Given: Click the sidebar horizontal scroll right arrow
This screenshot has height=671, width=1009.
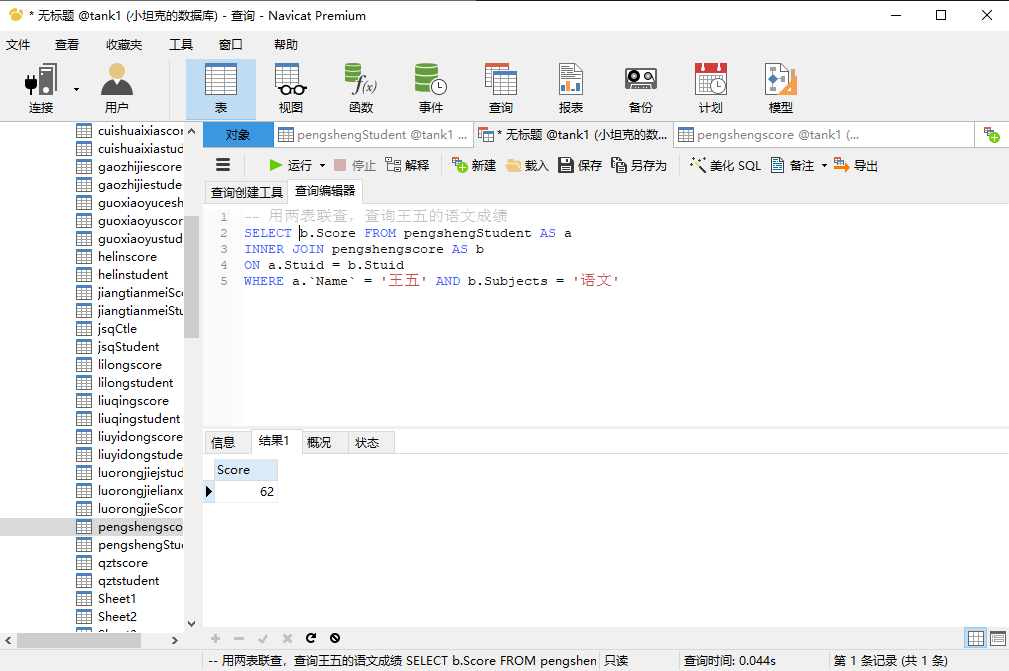Looking at the screenshot, I should click(x=174, y=641).
